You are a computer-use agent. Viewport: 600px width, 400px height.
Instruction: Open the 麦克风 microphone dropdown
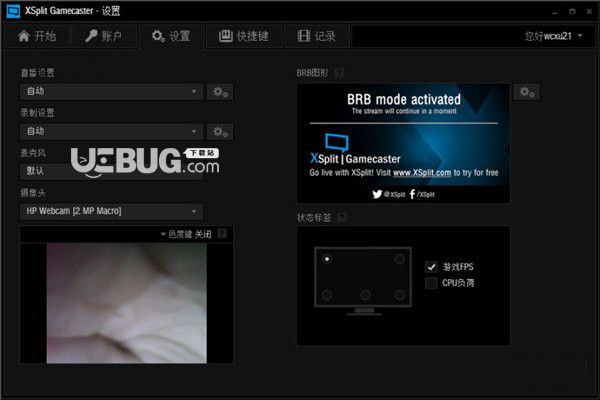pos(111,171)
